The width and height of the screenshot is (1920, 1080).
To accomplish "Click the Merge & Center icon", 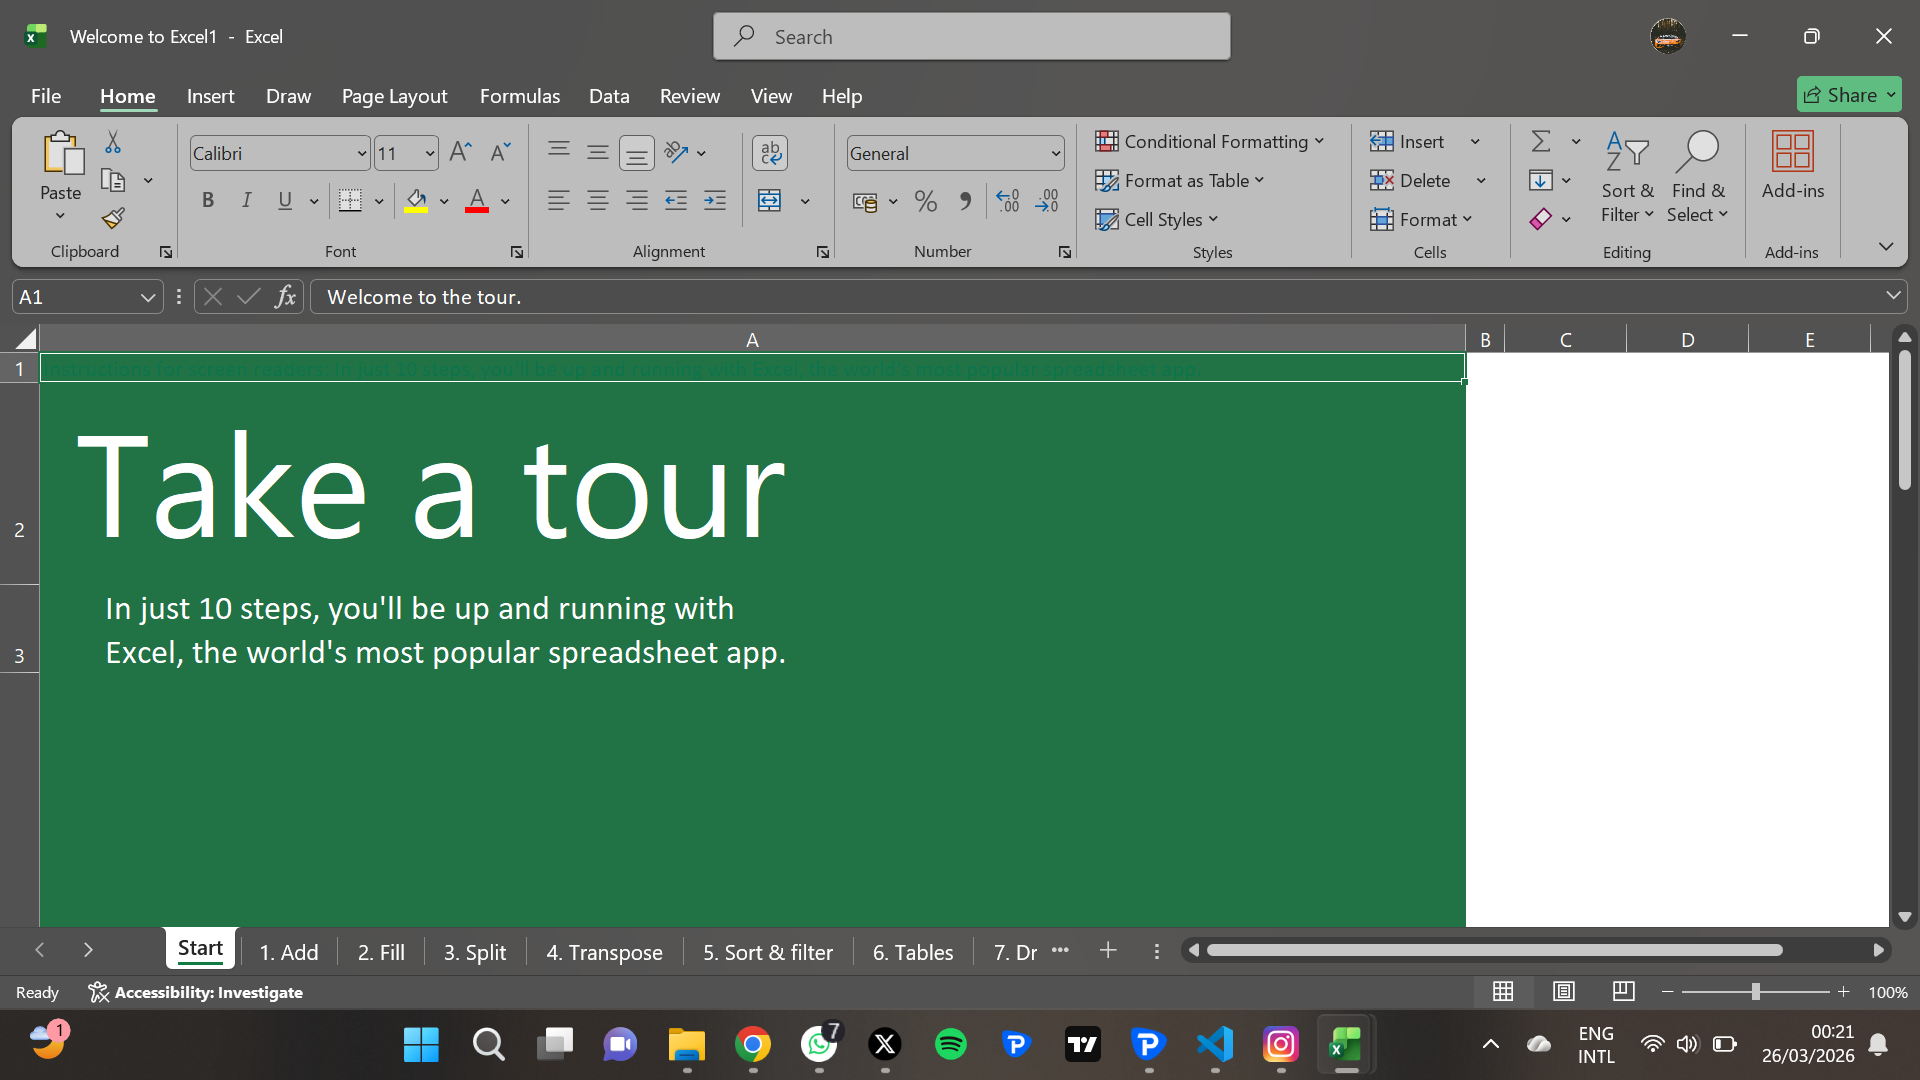I will click(x=769, y=200).
